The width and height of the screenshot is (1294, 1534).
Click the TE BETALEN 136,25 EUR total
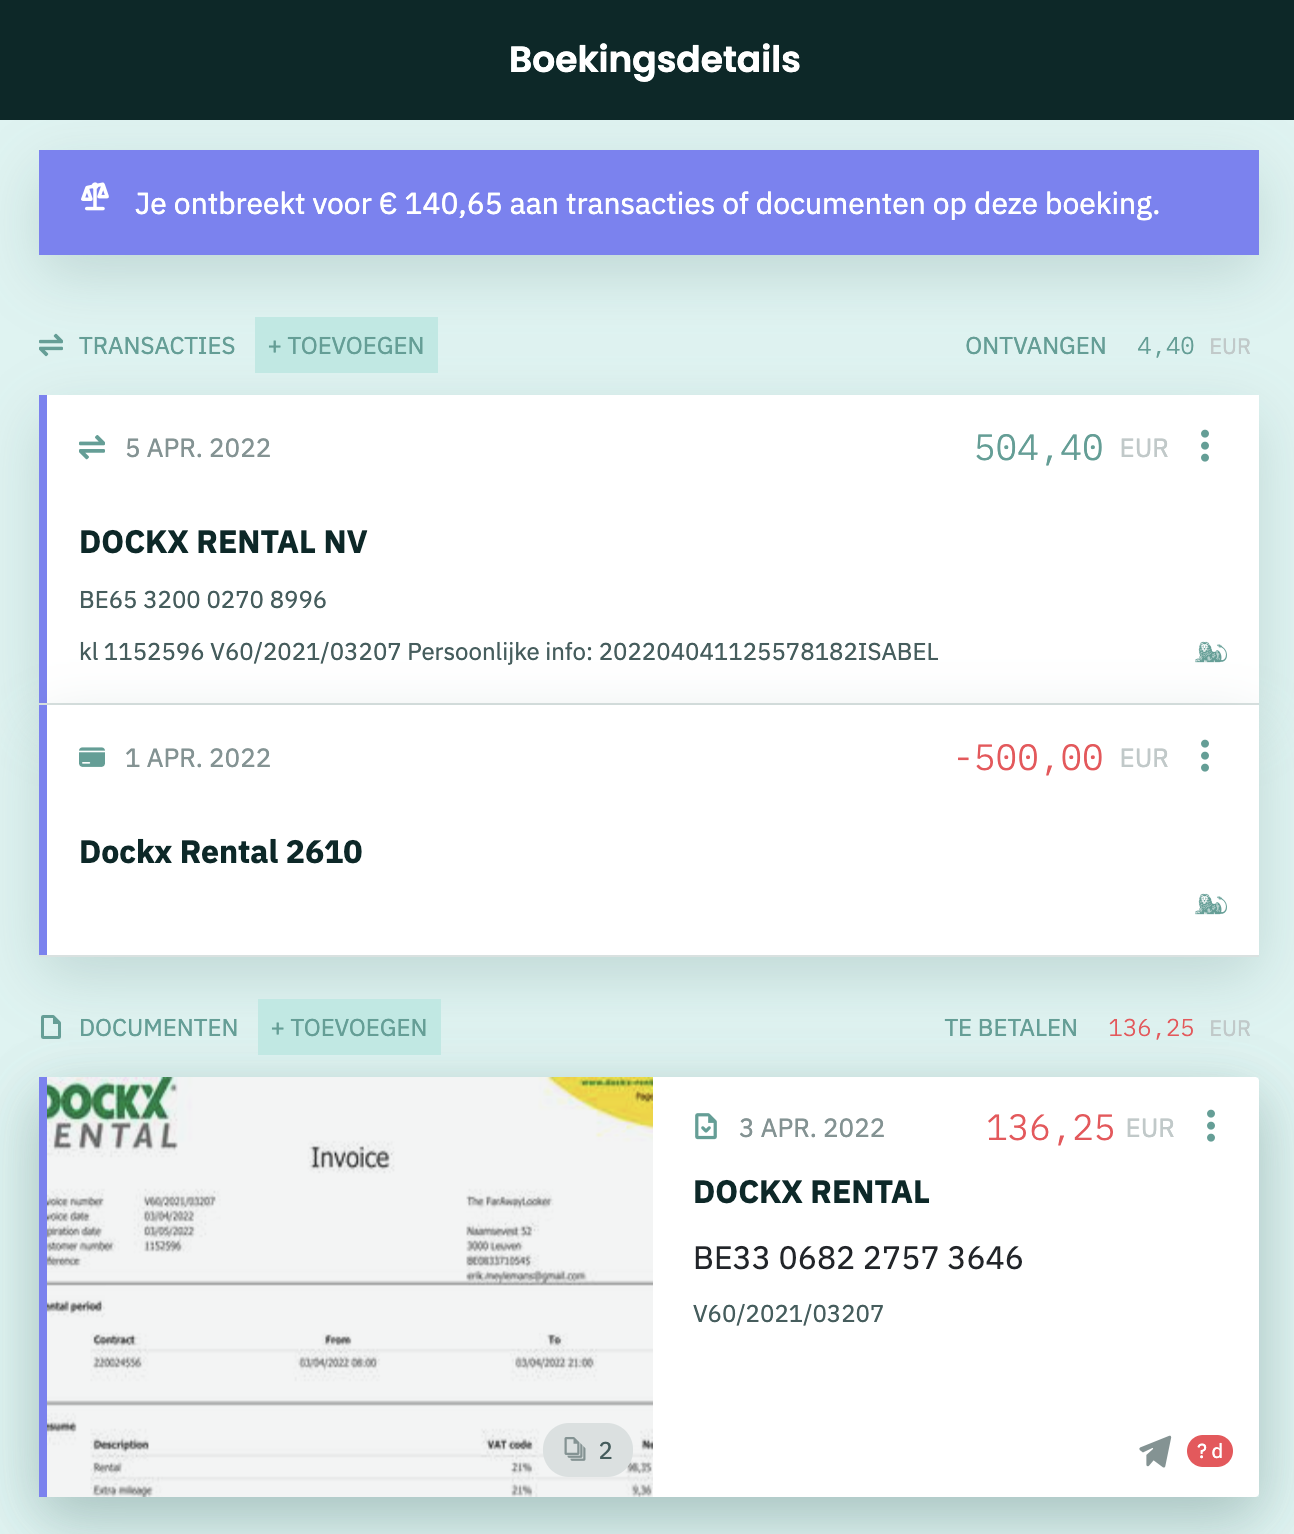(x=1098, y=1028)
